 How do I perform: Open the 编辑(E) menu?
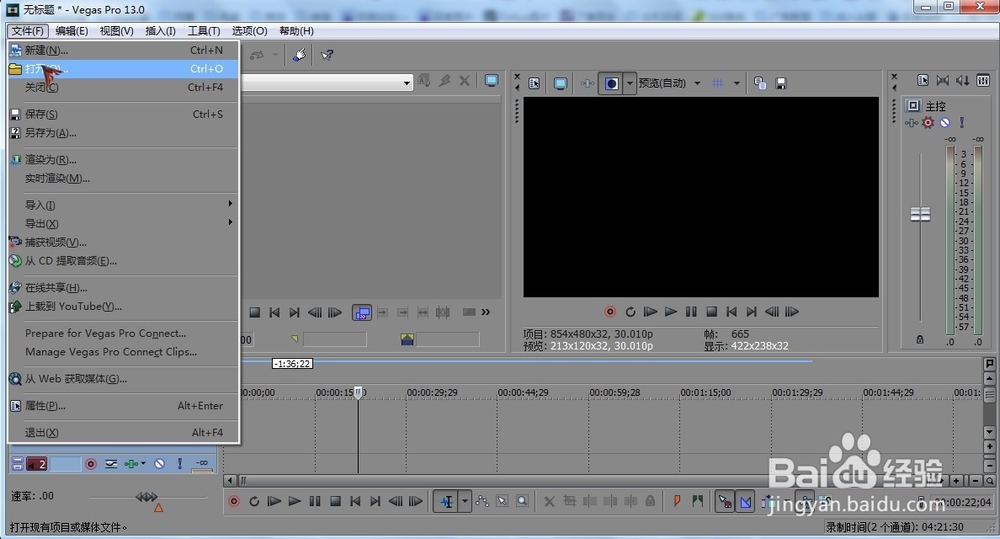pyautogui.click(x=71, y=31)
